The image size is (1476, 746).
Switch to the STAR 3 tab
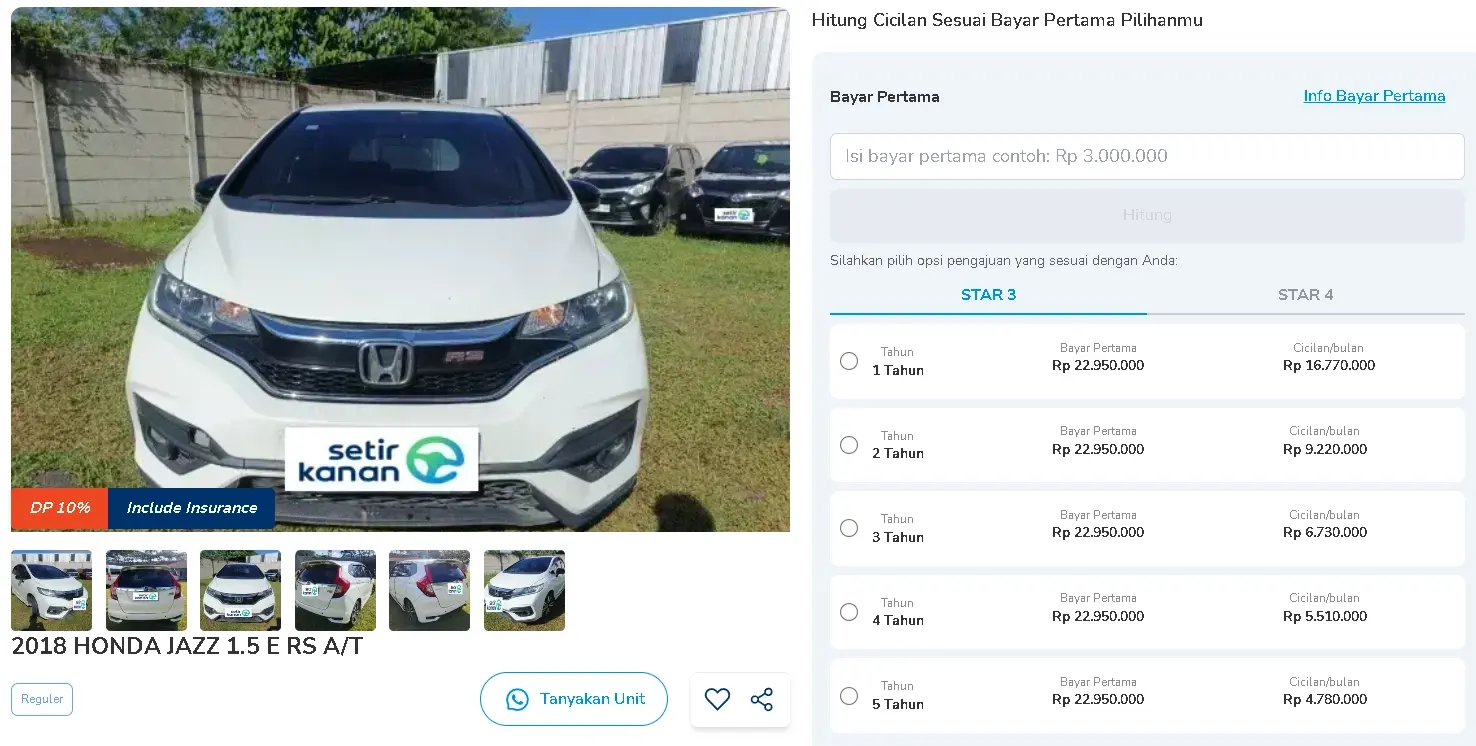click(988, 295)
